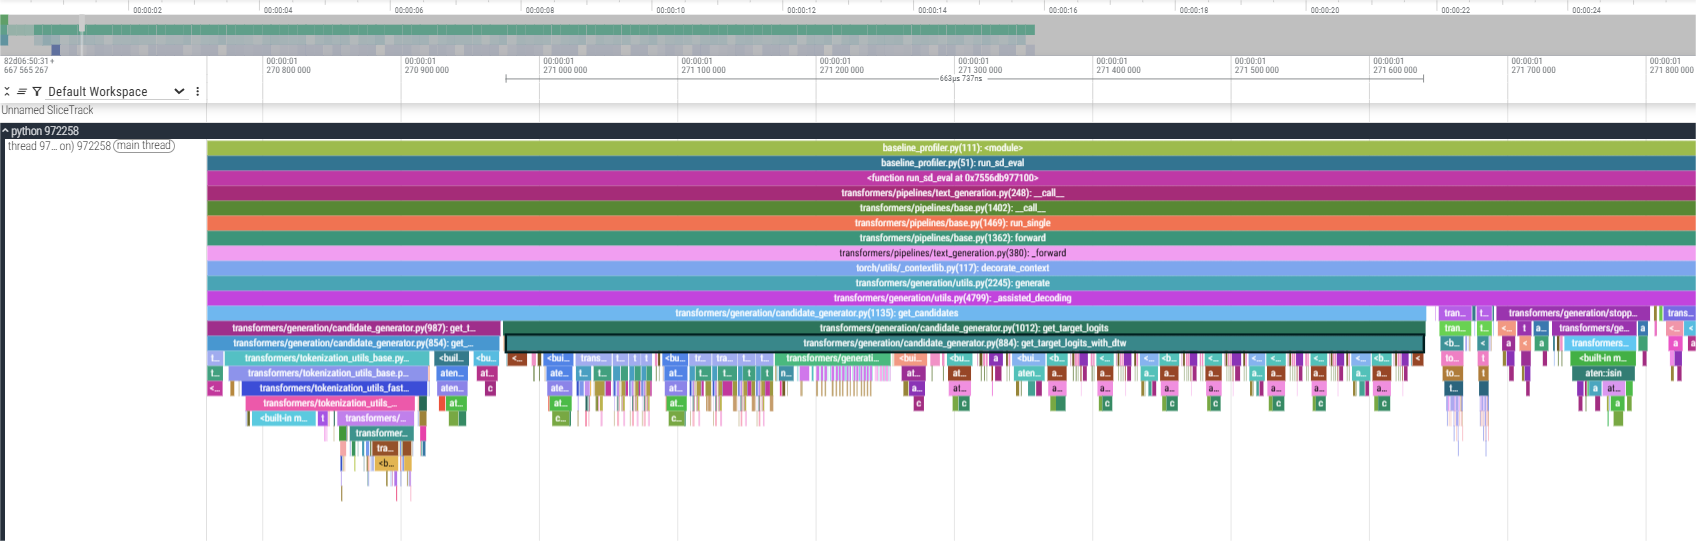Click the track sort order icon
The height and width of the screenshot is (541, 1696).
[x=22, y=91]
